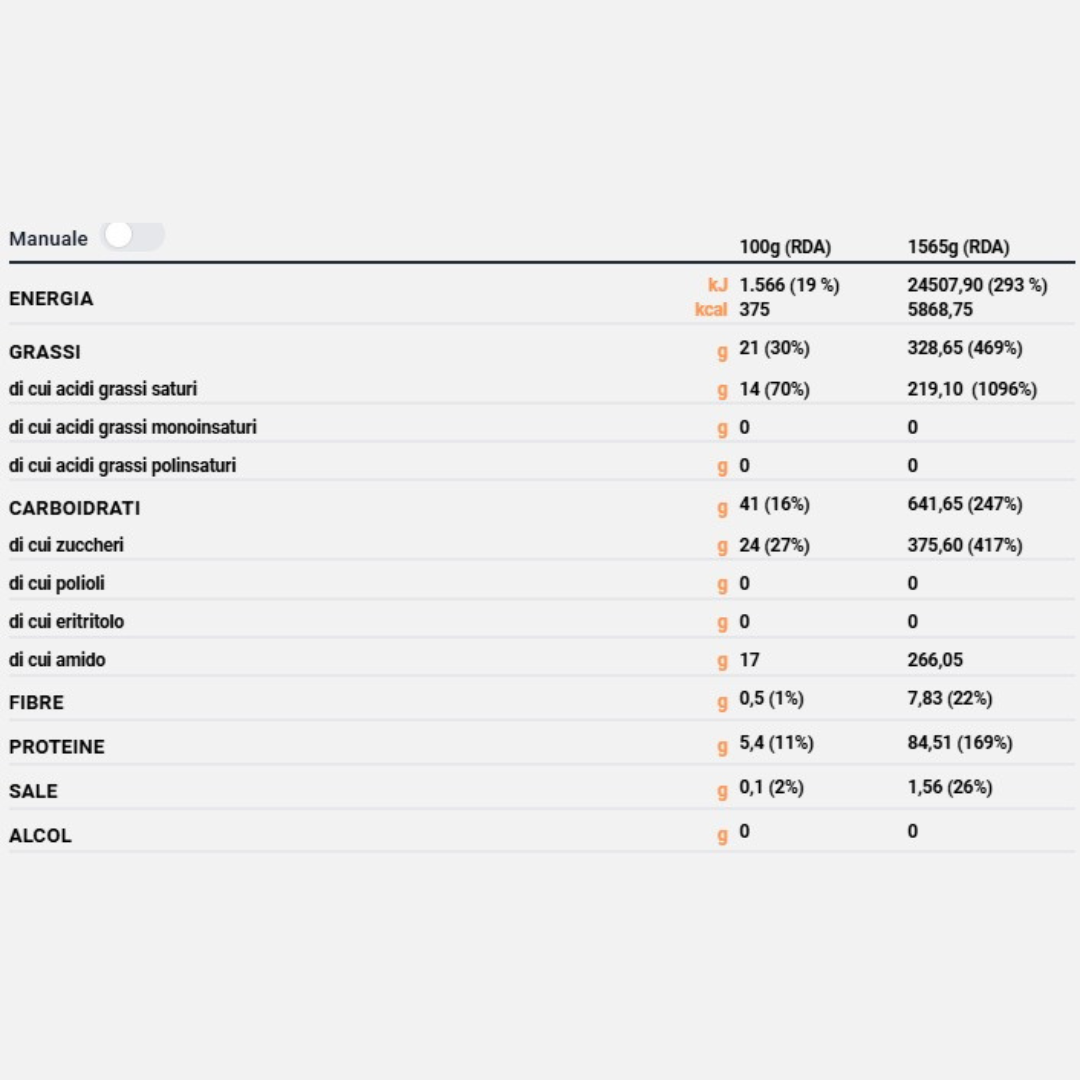Select the SALE 1,56 (26%) value
The height and width of the screenshot is (1080, 1080).
[950, 787]
